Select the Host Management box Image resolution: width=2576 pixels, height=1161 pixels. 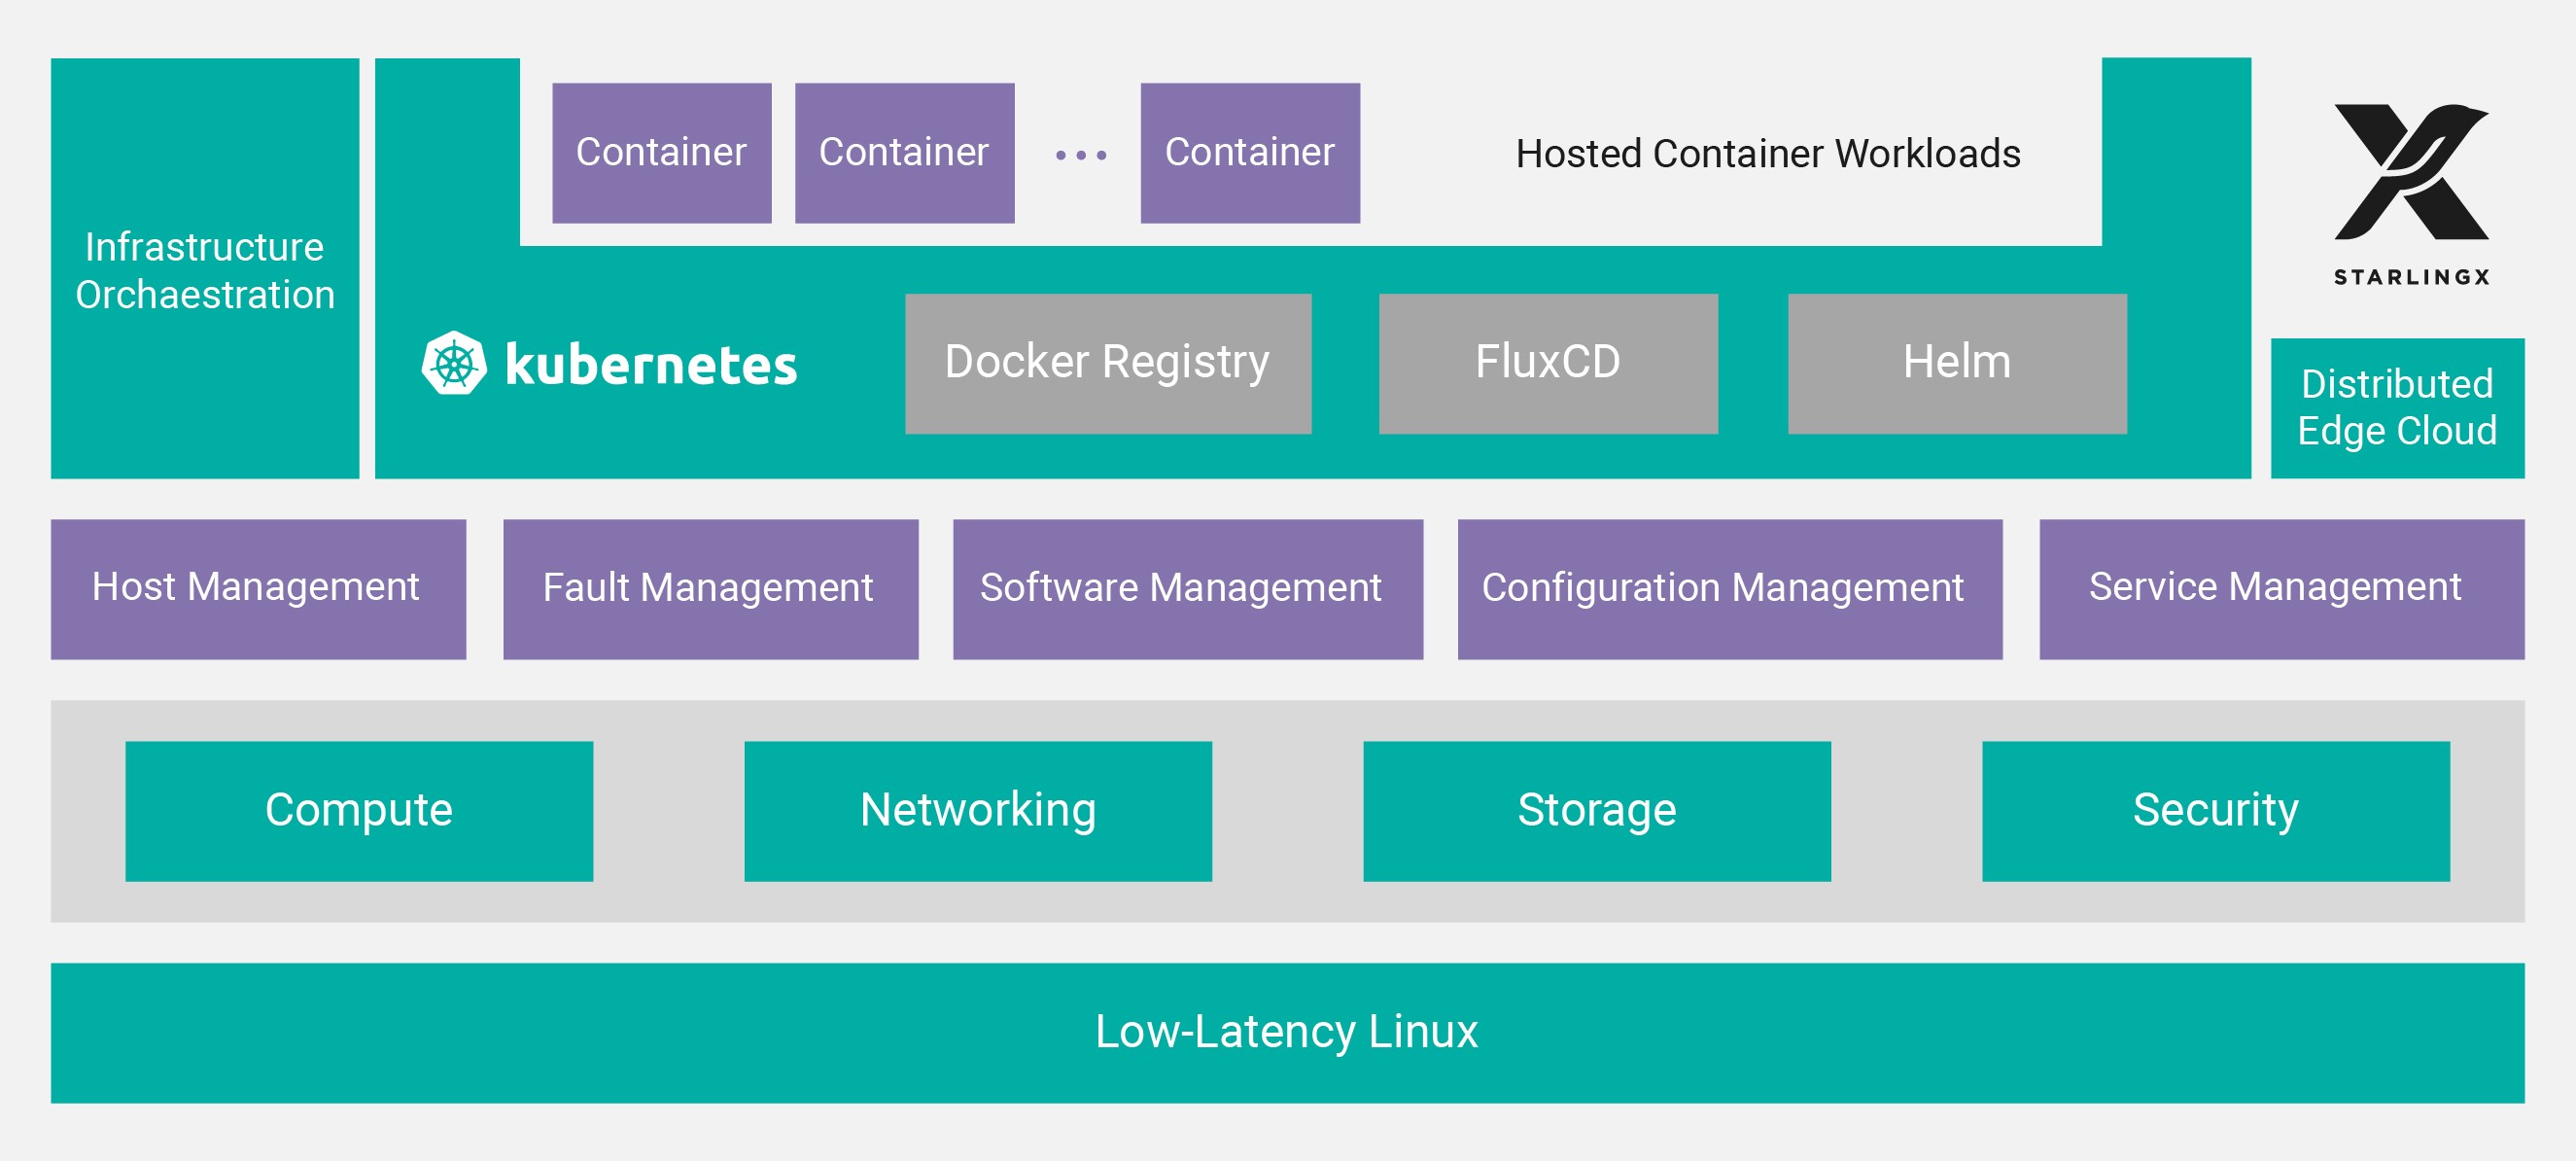258,588
